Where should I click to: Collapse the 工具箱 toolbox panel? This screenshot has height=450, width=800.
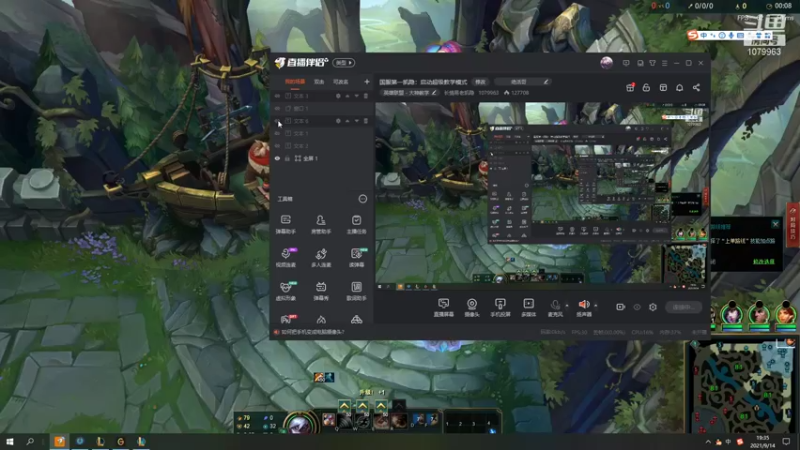click(x=363, y=199)
